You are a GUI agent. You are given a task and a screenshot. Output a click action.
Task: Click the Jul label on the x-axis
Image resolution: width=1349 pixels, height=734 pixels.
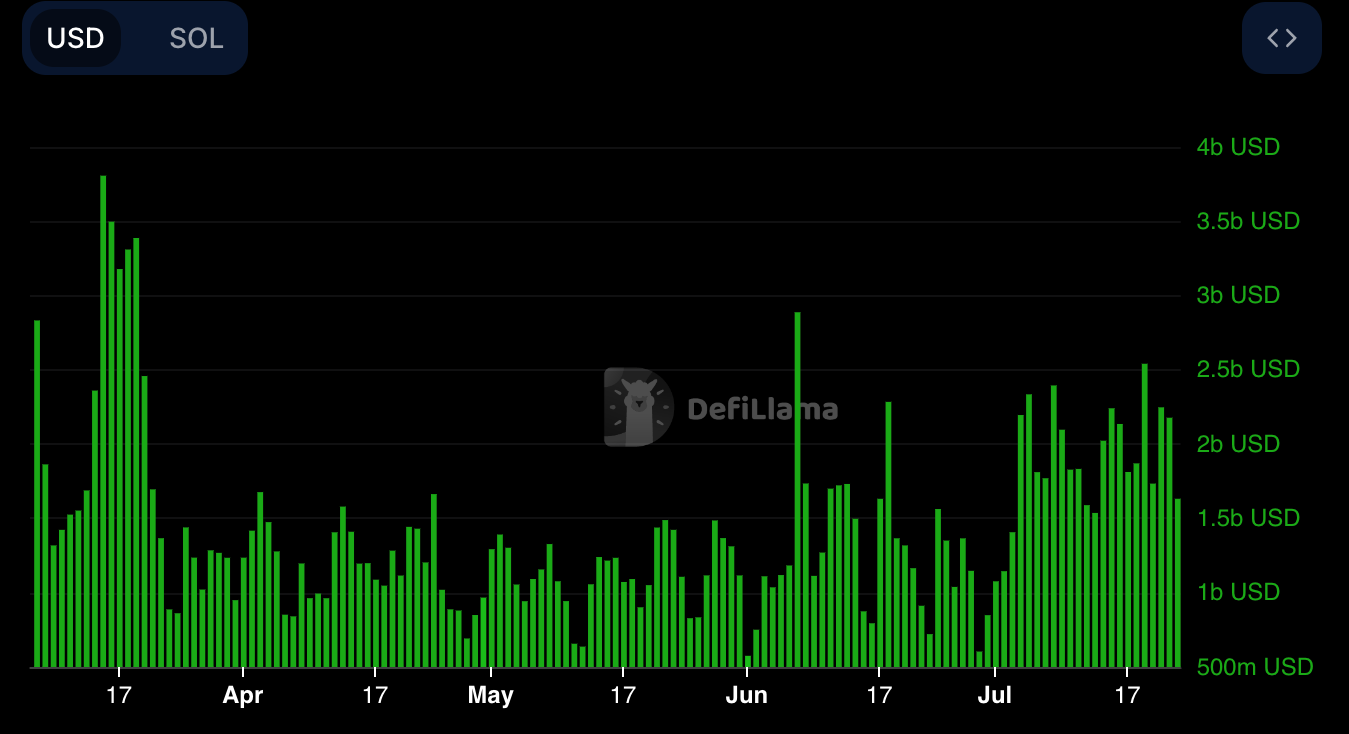click(995, 695)
